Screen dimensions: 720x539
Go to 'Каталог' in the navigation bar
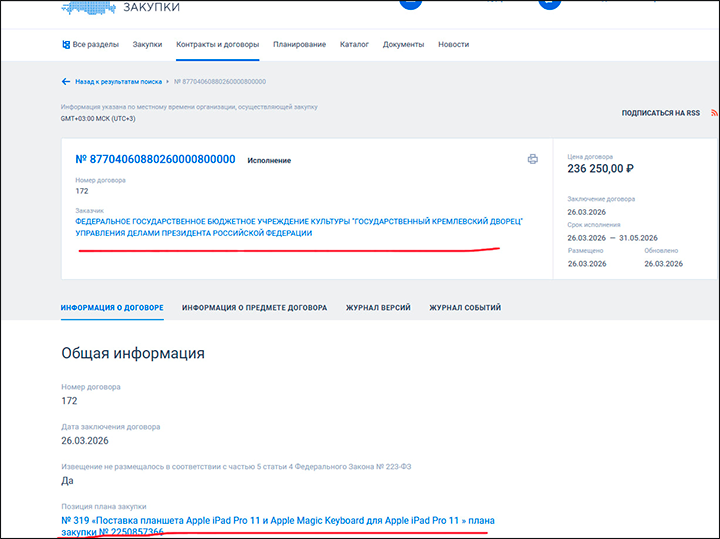tap(354, 44)
